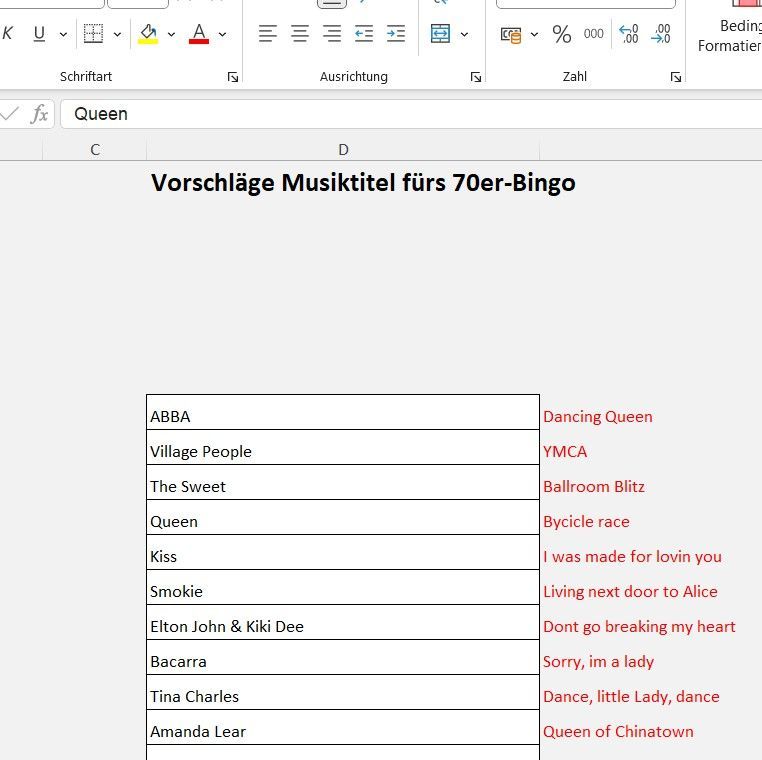The height and width of the screenshot is (760, 762).
Task: Add a decimal place
Action: coord(629,34)
